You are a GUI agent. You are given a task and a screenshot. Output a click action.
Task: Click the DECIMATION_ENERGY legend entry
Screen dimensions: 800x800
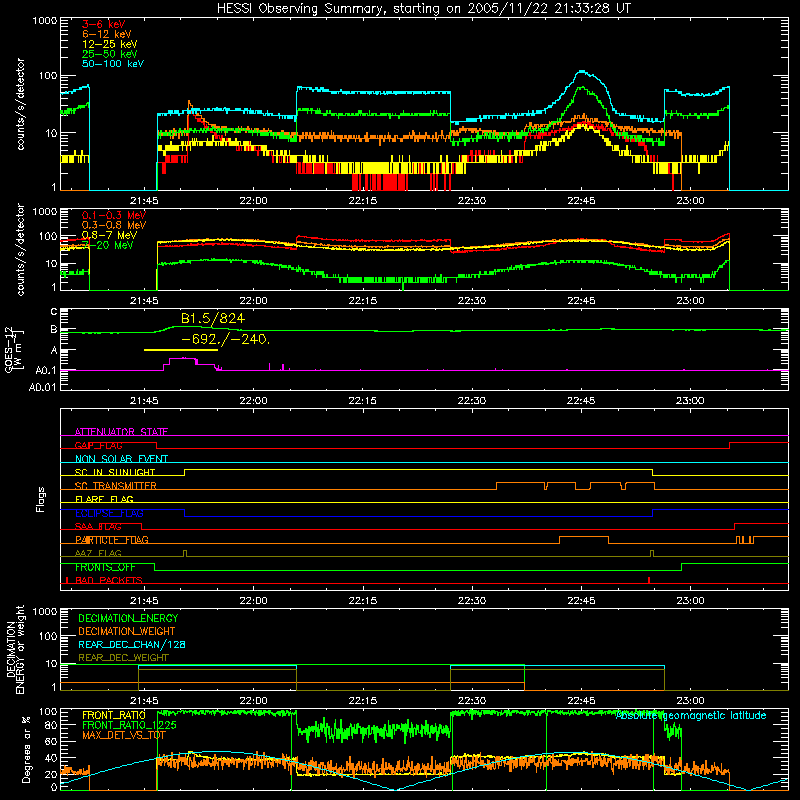[128, 618]
